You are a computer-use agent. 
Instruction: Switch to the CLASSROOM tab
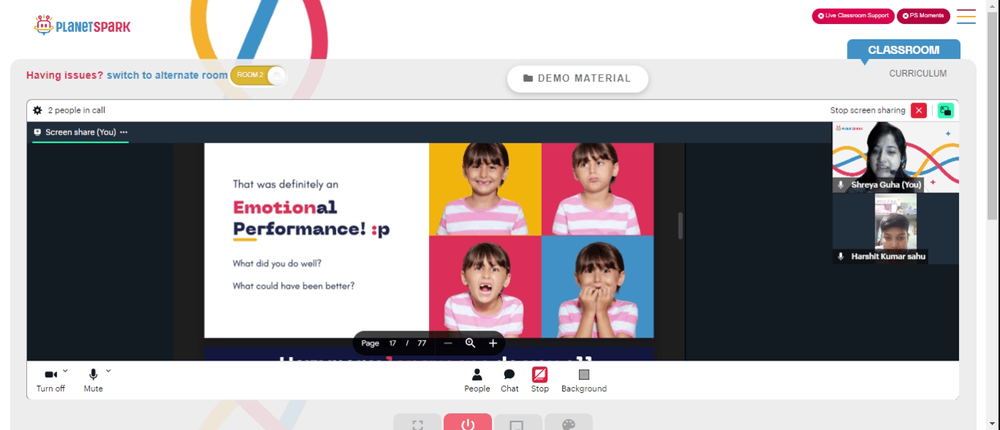[x=903, y=50]
